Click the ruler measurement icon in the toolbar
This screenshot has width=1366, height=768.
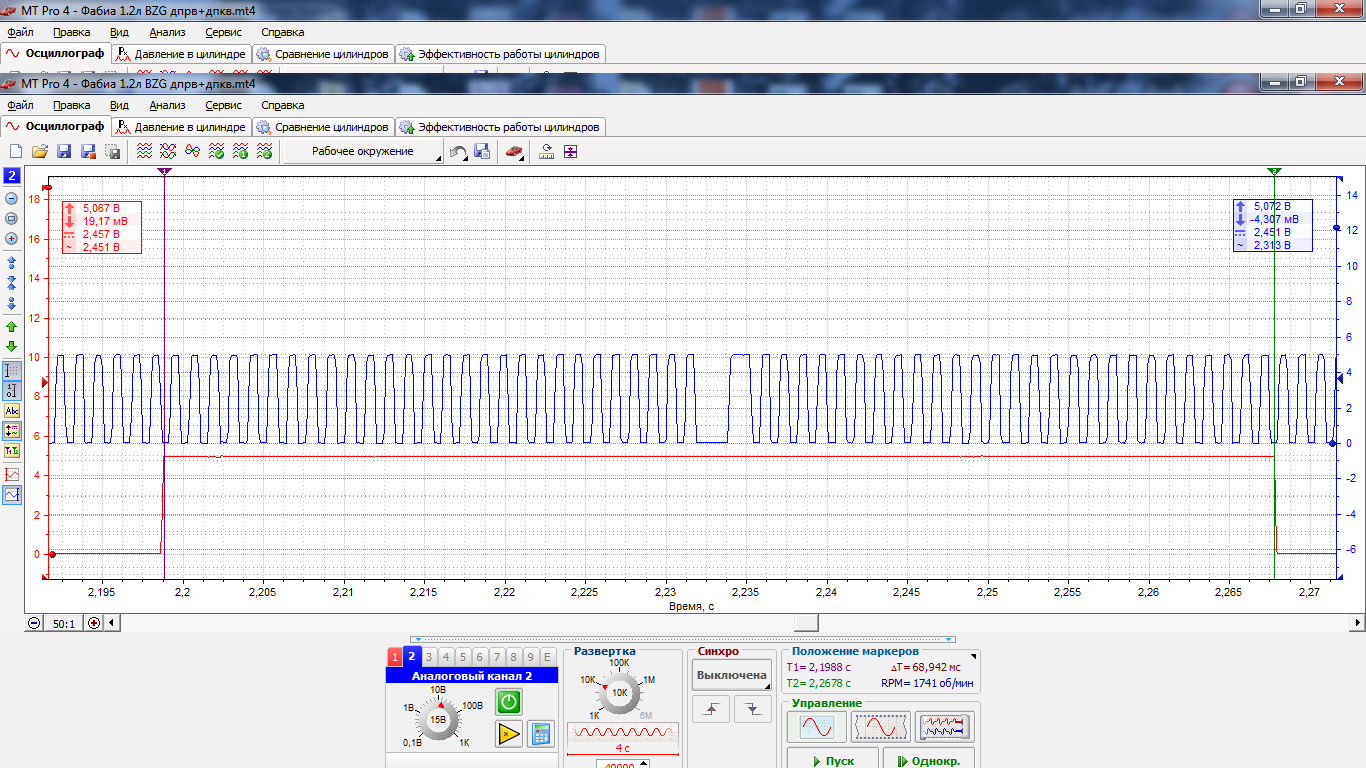pos(547,152)
